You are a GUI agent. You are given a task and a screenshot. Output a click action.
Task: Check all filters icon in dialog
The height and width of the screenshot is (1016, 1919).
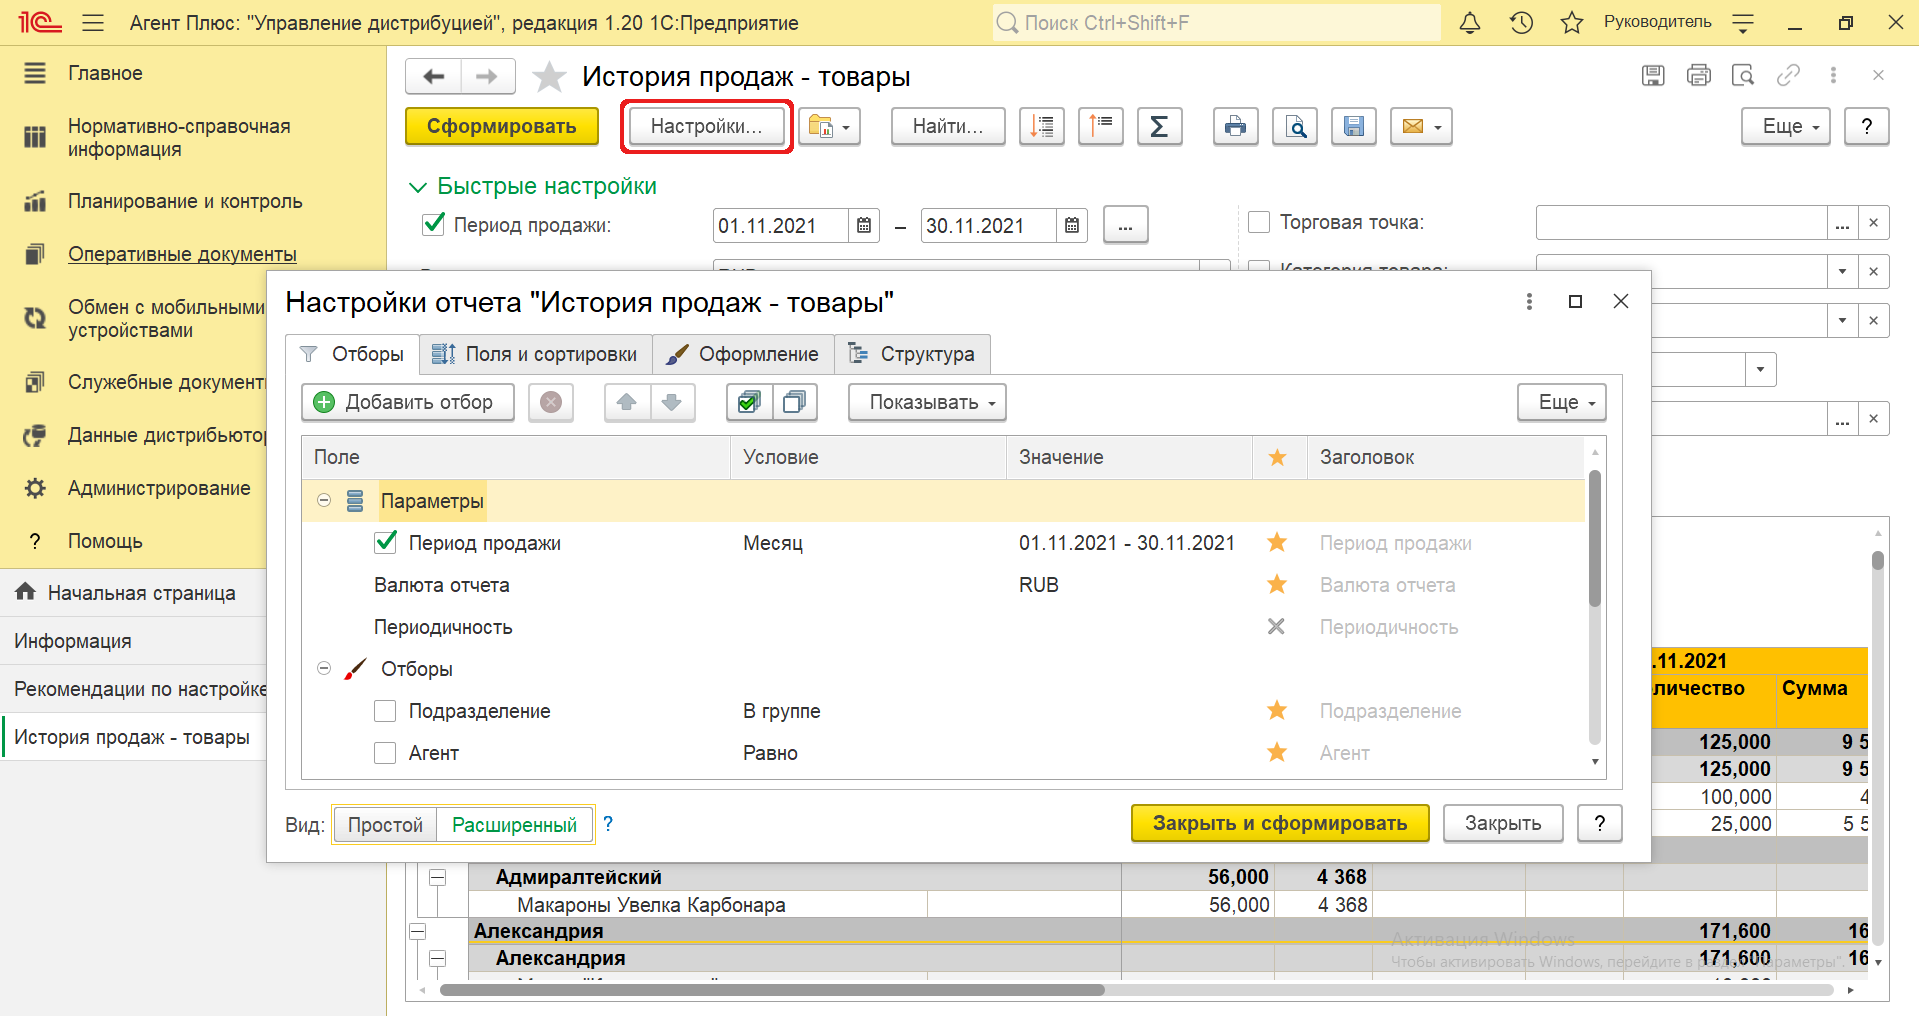pos(749,402)
